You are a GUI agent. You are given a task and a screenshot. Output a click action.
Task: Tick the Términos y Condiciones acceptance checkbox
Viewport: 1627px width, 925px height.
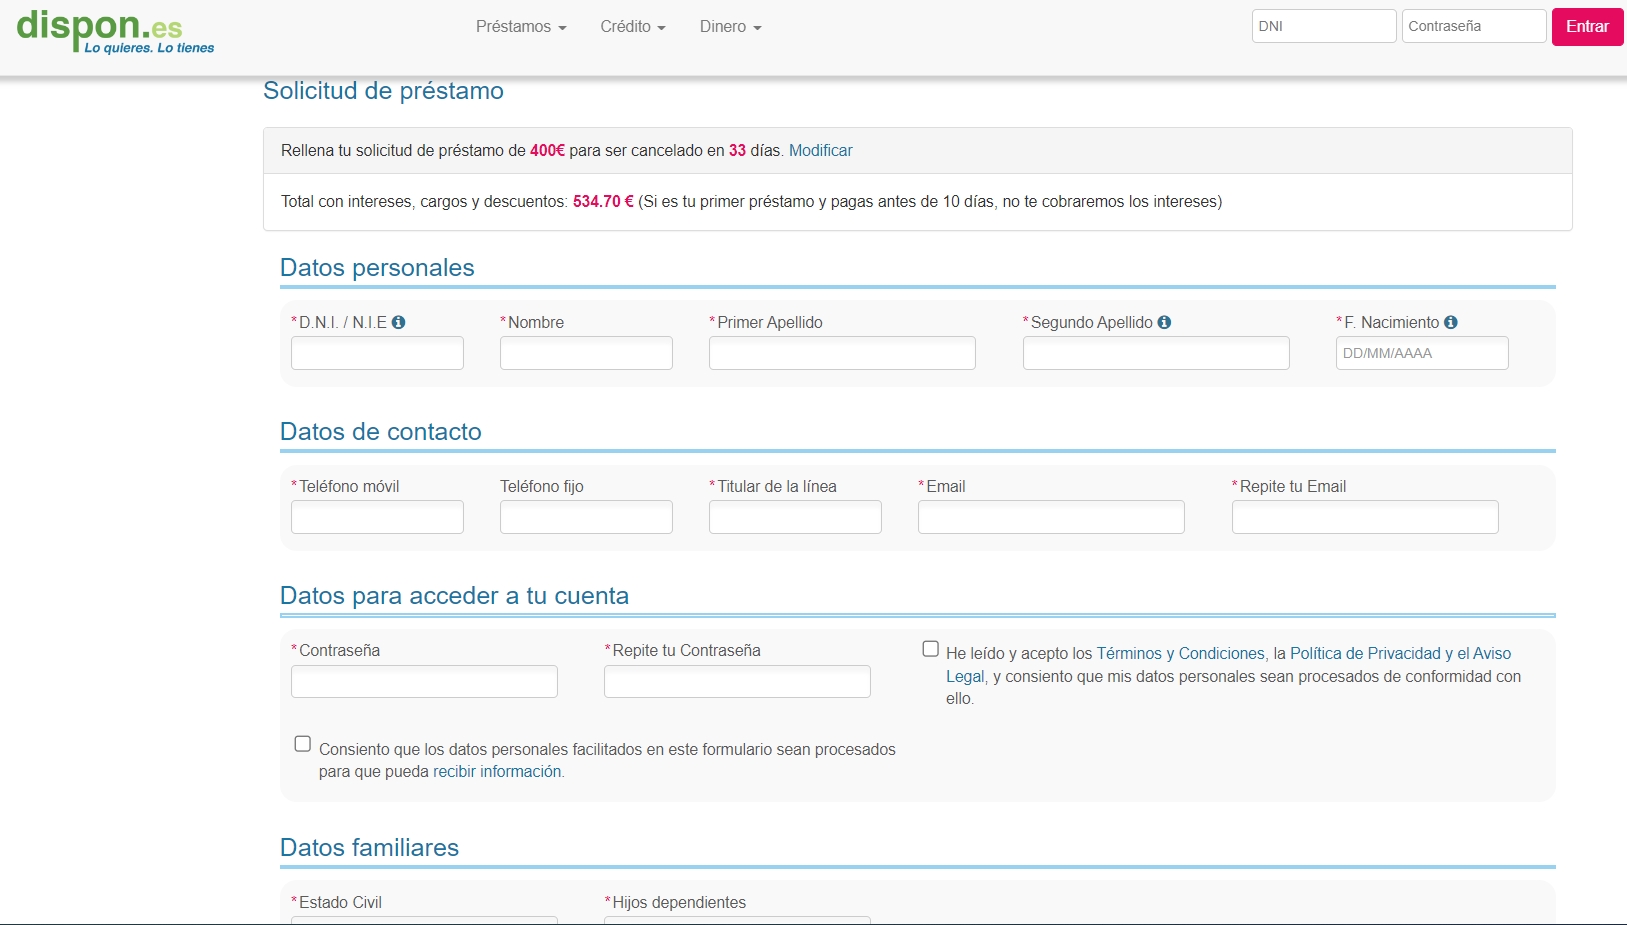tap(930, 649)
